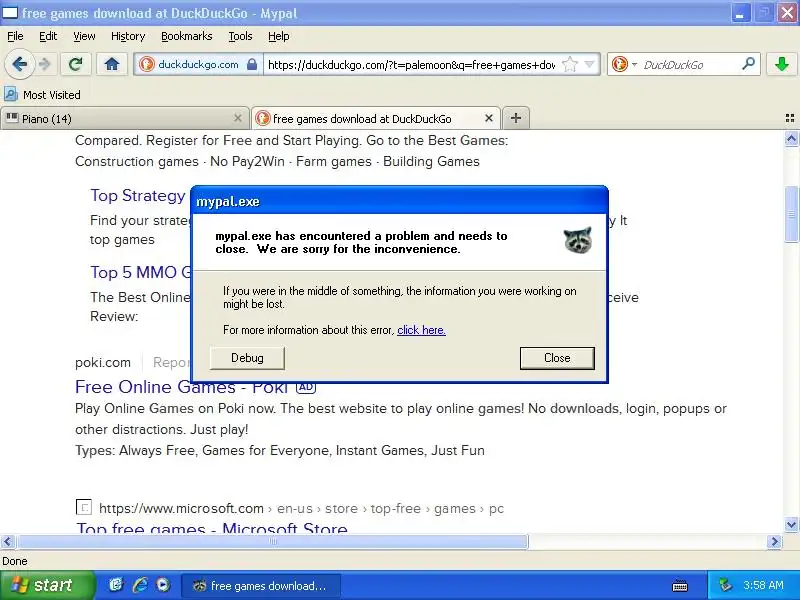Viewport: 800px width, 600px height.
Task: Open the History menu
Action: click(128, 36)
